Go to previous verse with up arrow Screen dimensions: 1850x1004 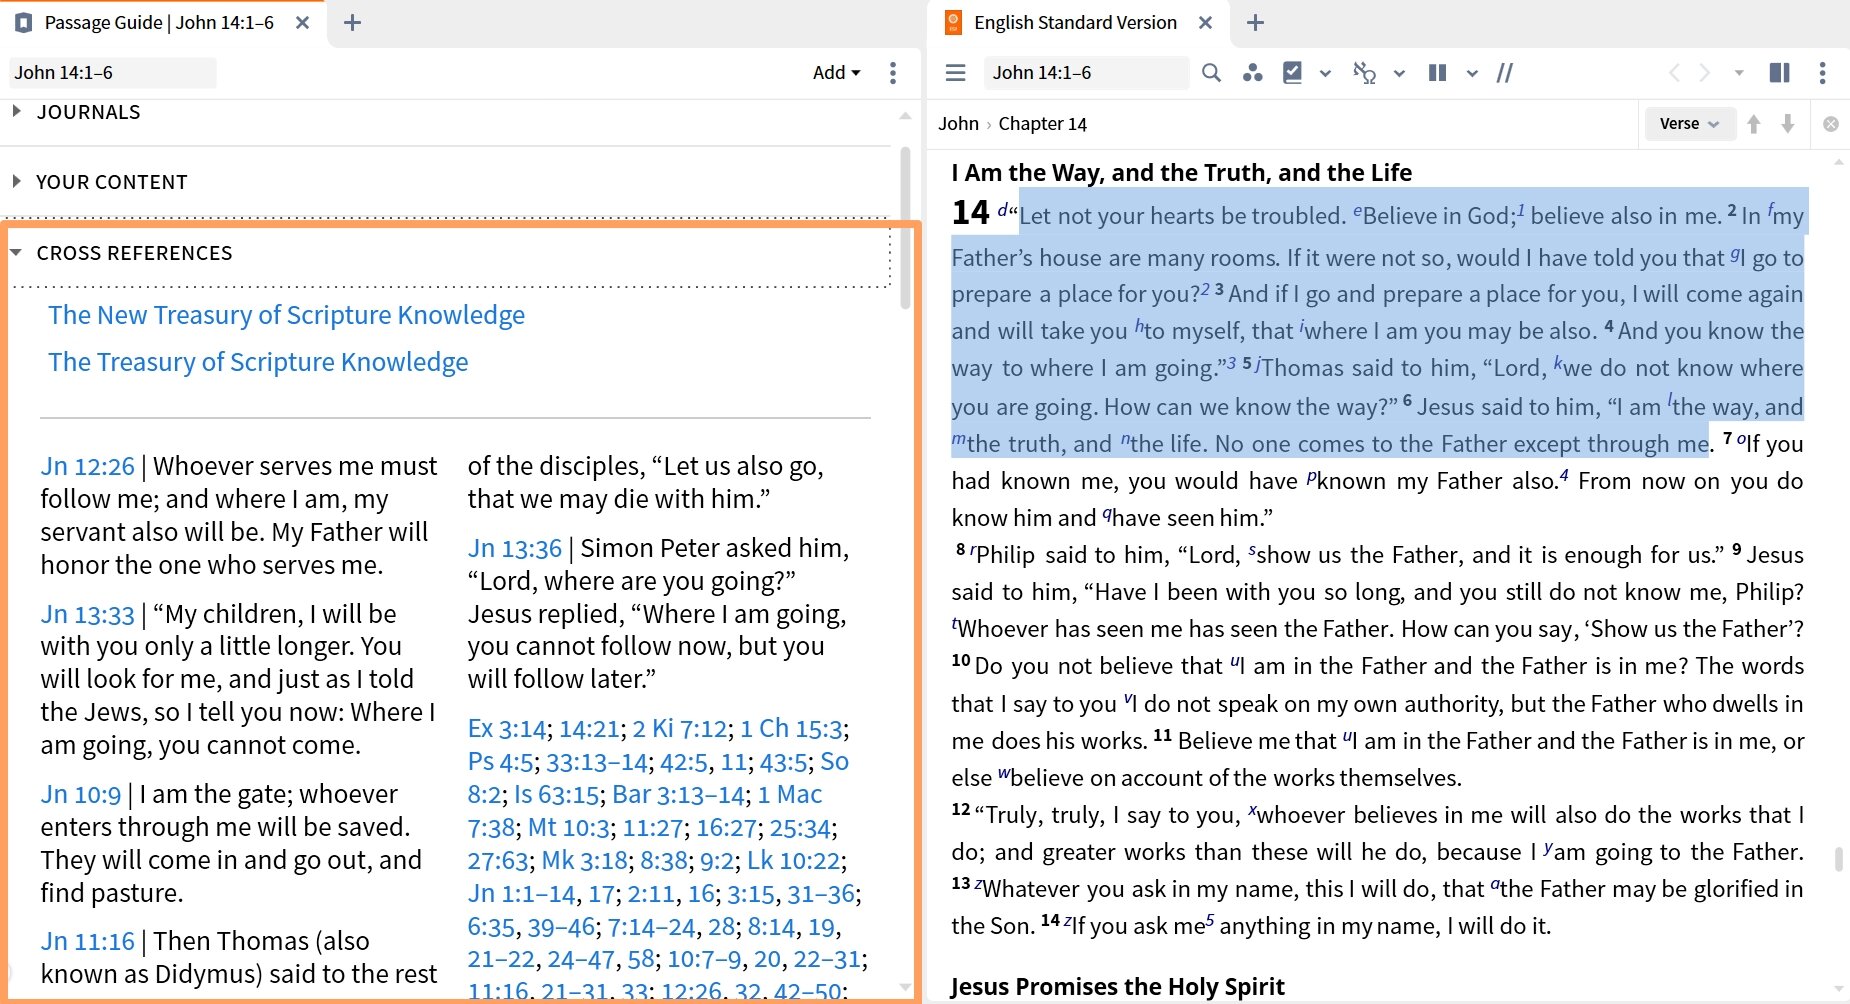[1753, 124]
